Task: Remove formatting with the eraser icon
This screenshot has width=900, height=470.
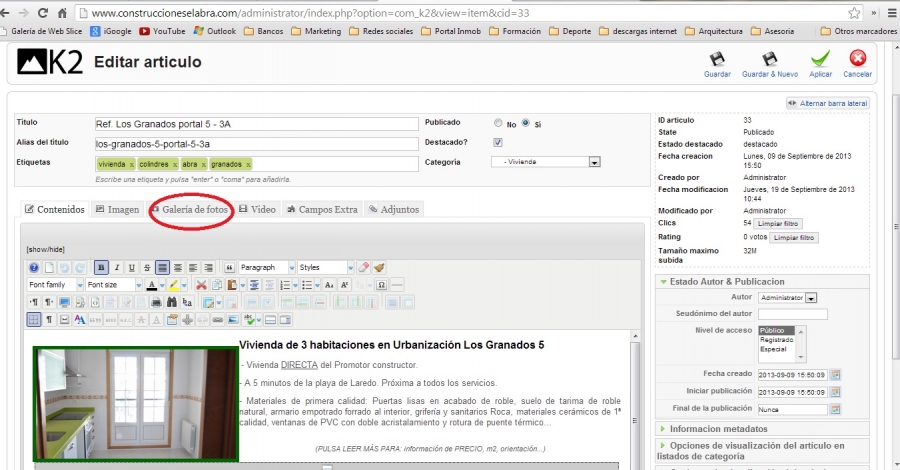Action: 363,267
